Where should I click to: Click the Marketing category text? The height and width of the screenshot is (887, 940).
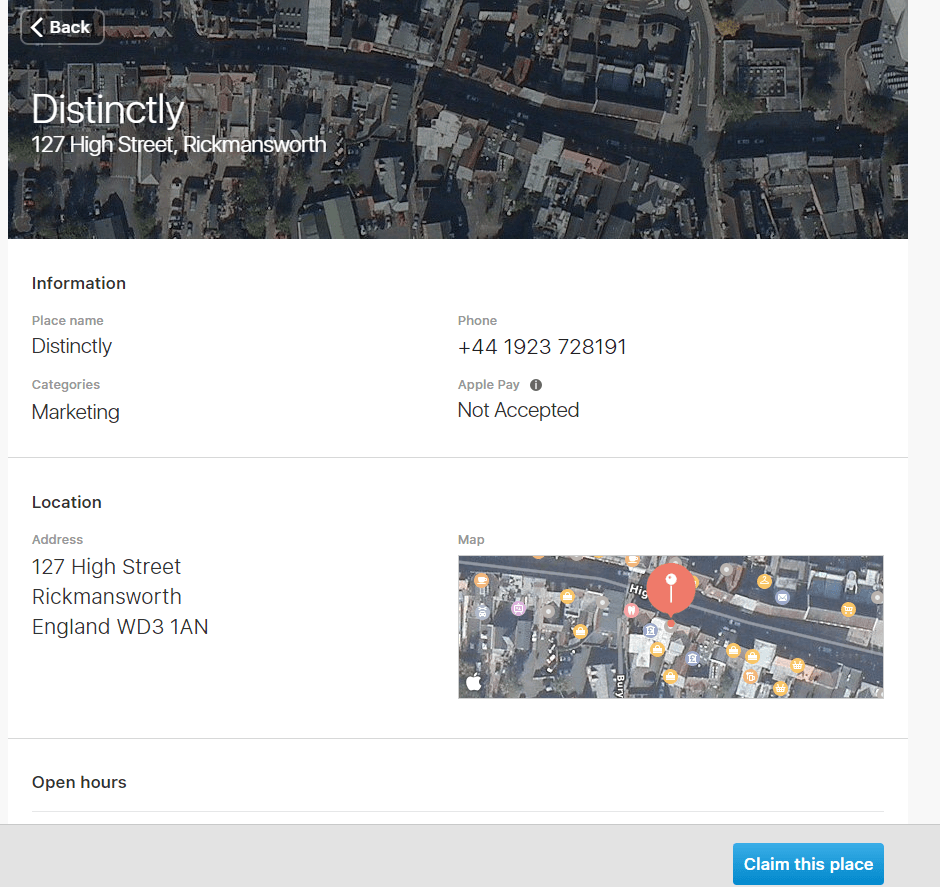click(75, 412)
